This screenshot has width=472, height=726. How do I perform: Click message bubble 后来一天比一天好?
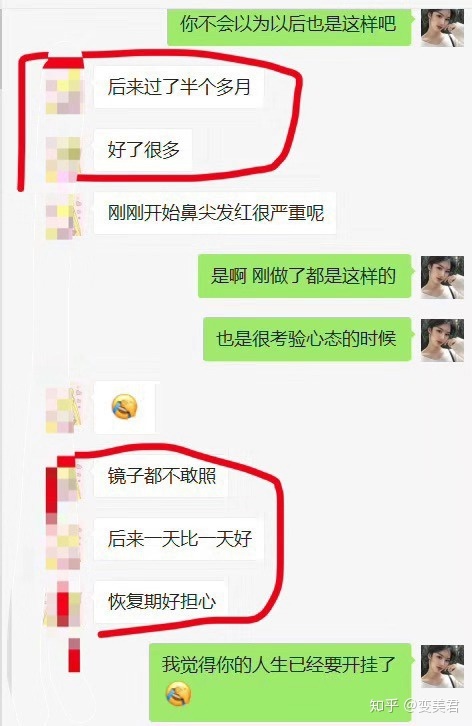click(x=179, y=538)
